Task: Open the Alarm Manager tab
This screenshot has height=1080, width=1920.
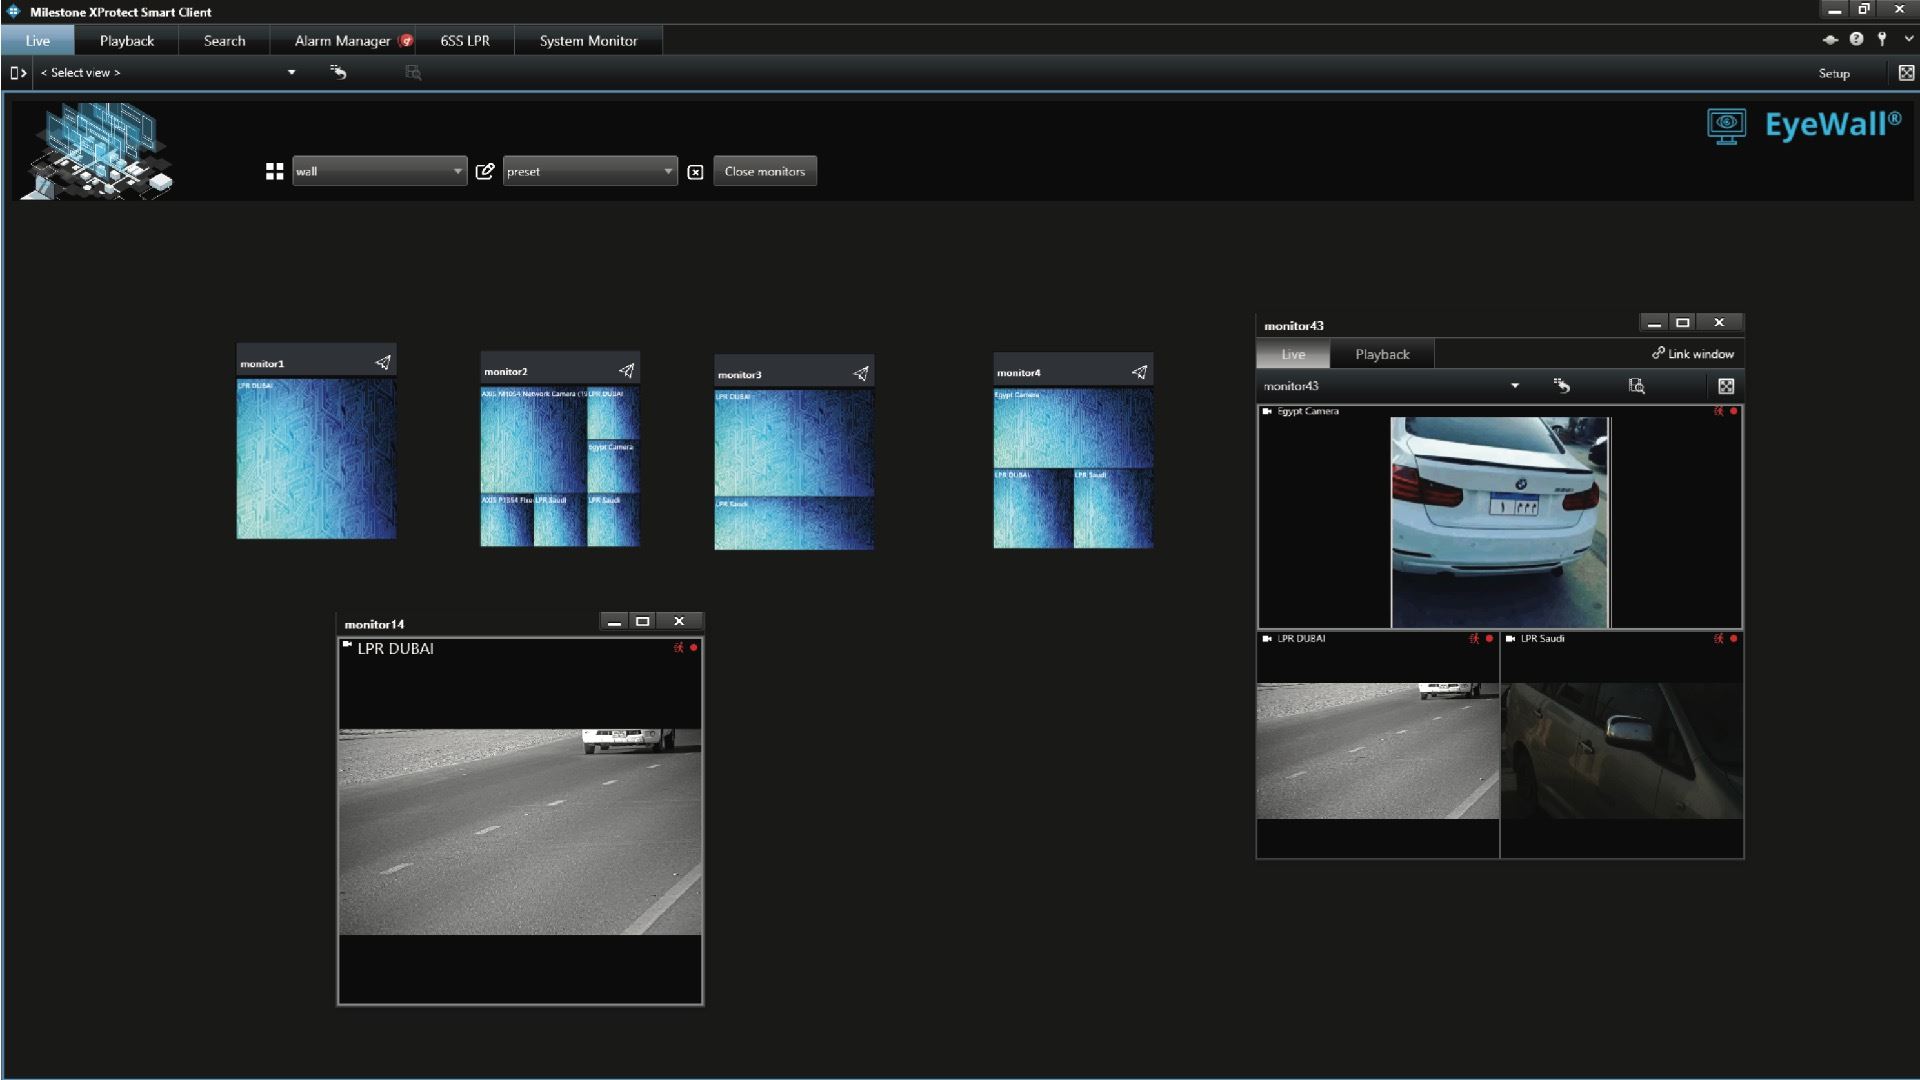Action: coord(342,41)
